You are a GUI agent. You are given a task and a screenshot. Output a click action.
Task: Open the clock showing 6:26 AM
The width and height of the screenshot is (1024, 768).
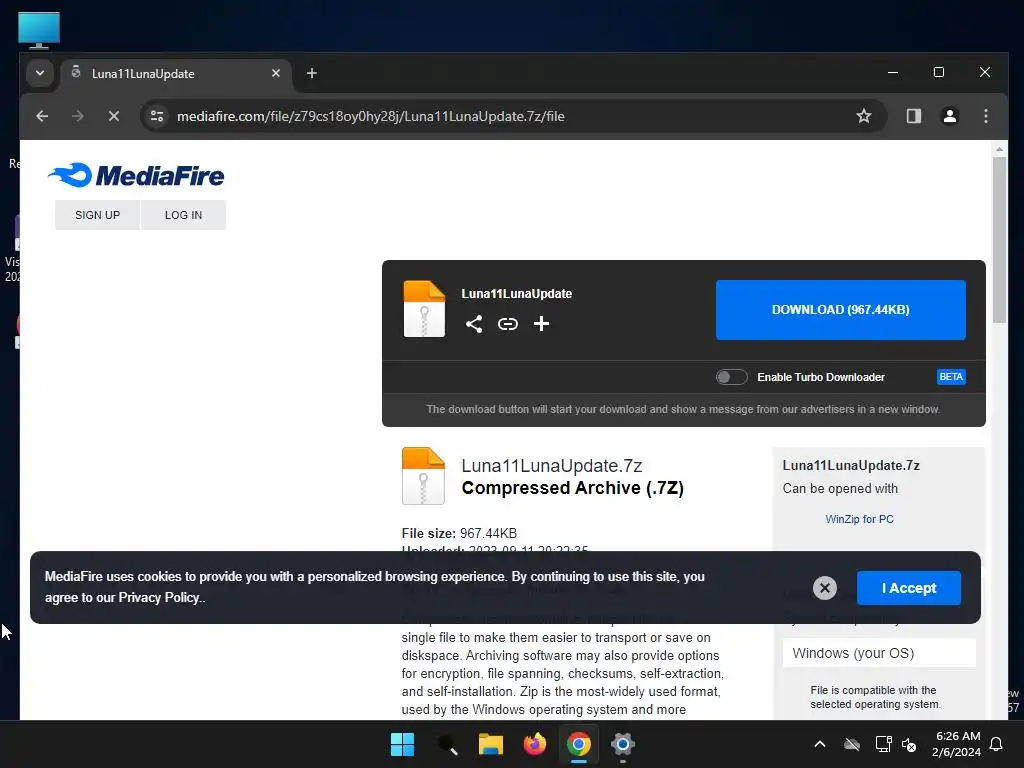coord(957,744)
